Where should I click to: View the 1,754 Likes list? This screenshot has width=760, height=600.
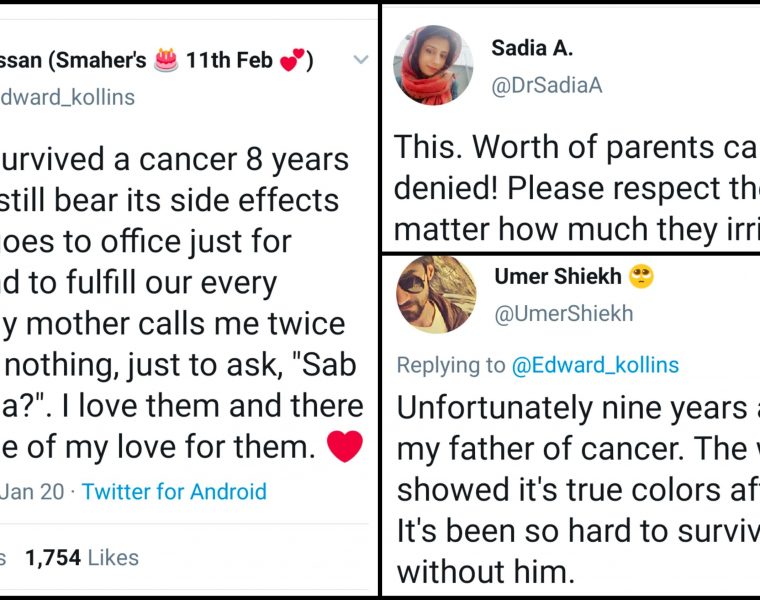coord(82,558)
